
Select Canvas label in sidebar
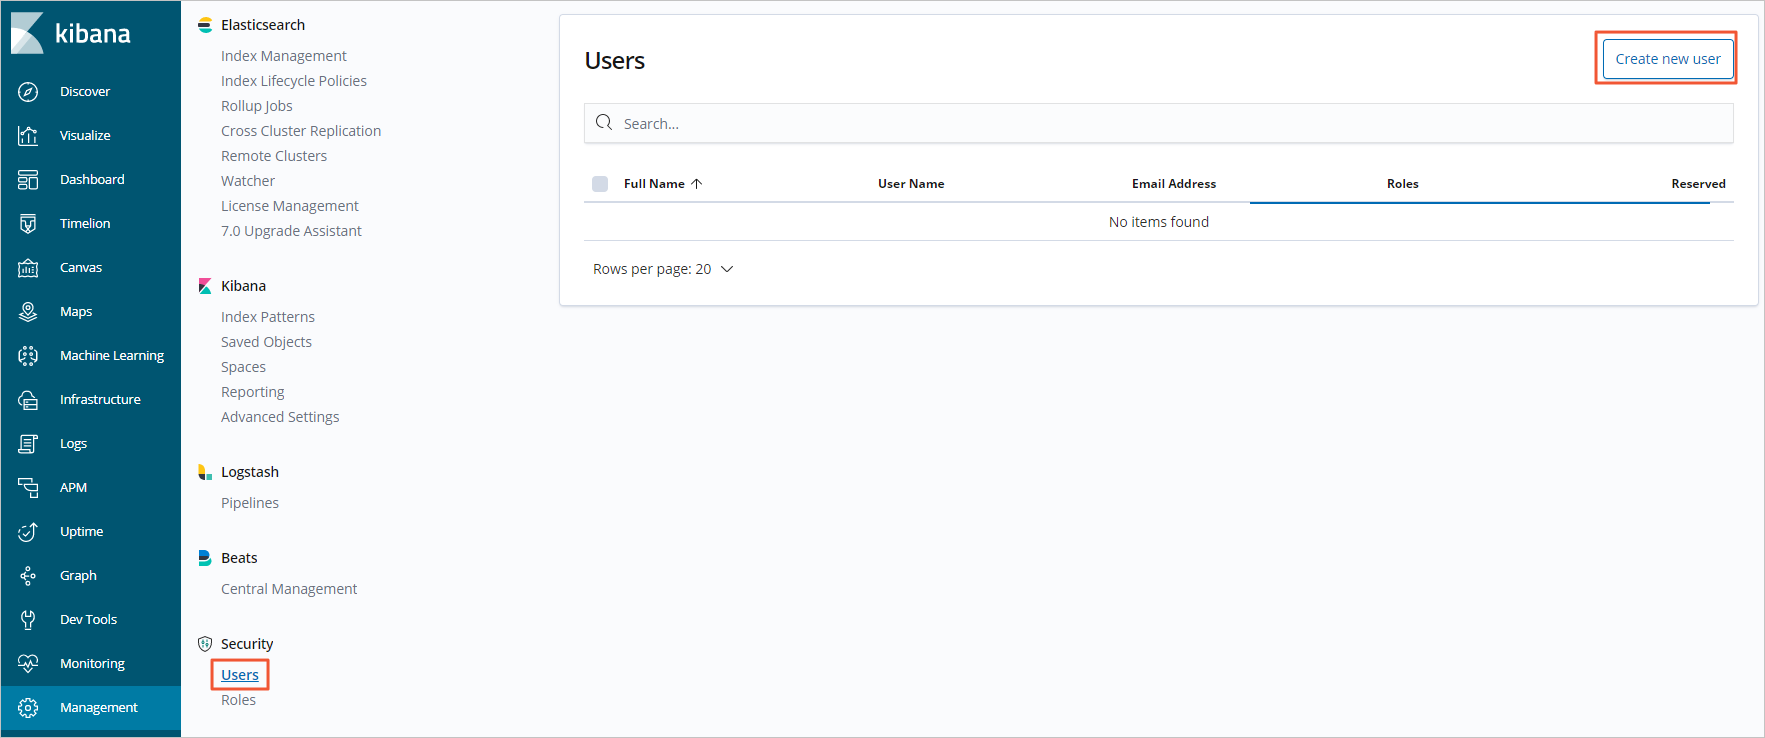[81, 268]
